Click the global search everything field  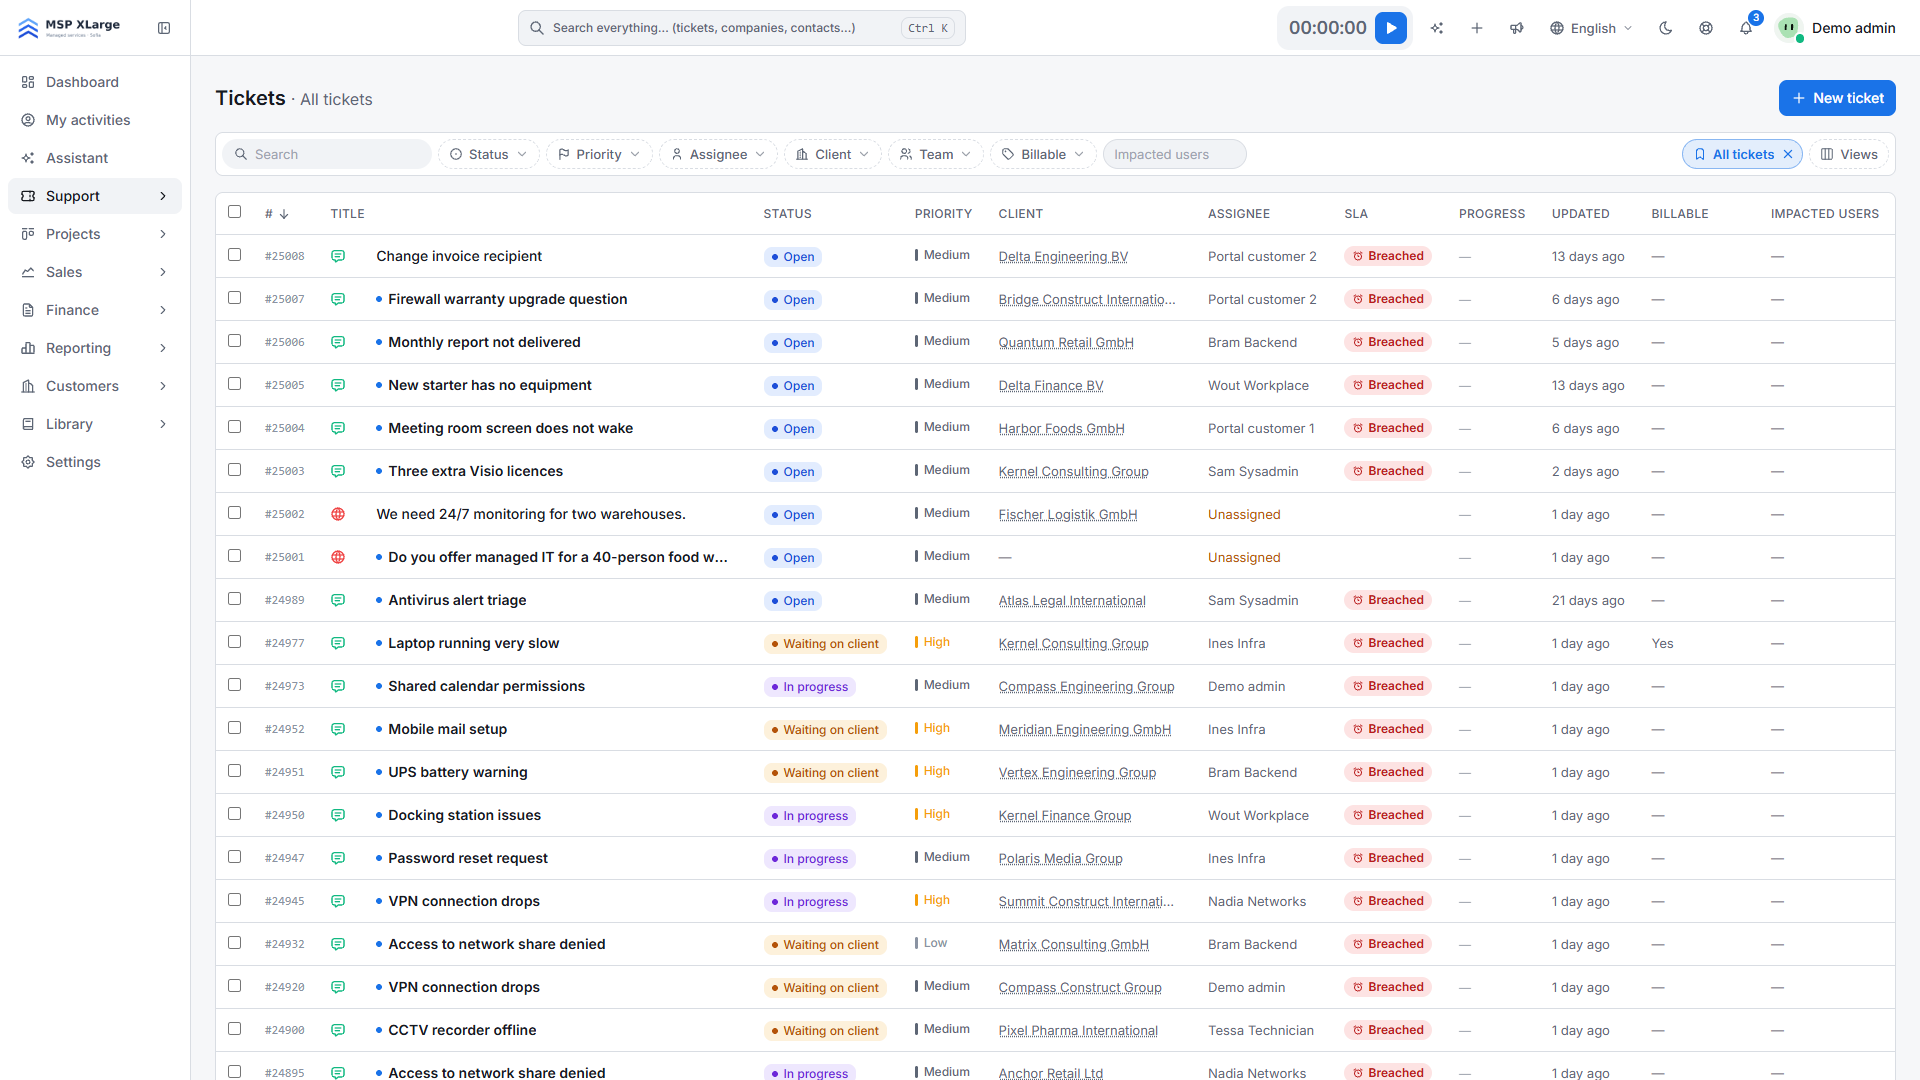click(741, 28)
